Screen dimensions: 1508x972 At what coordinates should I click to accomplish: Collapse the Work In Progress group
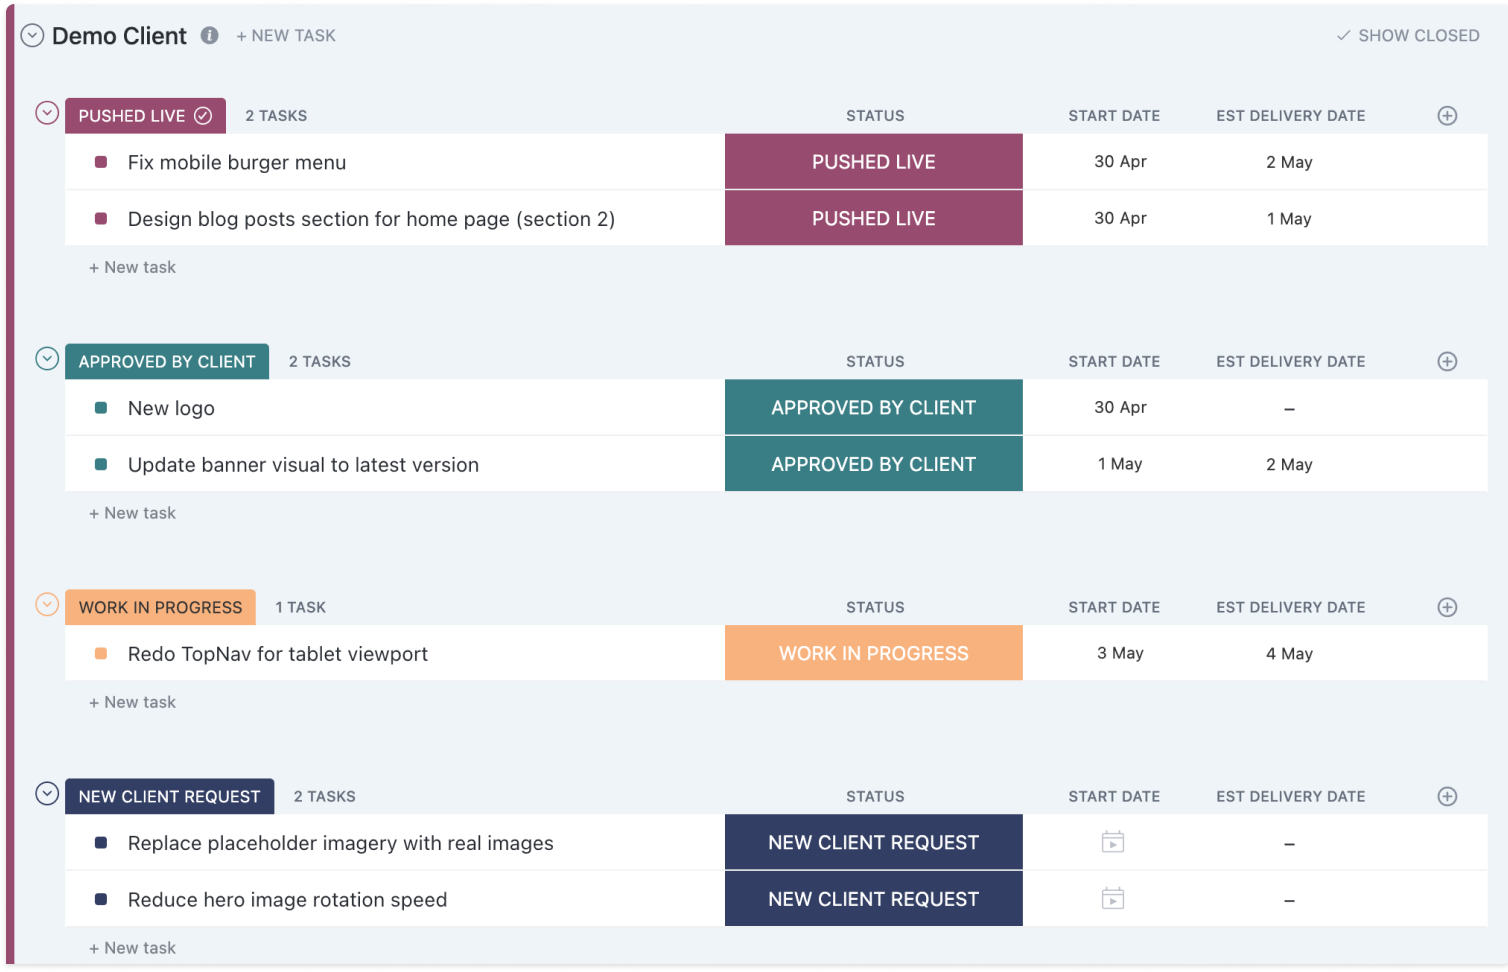[47, 605]
